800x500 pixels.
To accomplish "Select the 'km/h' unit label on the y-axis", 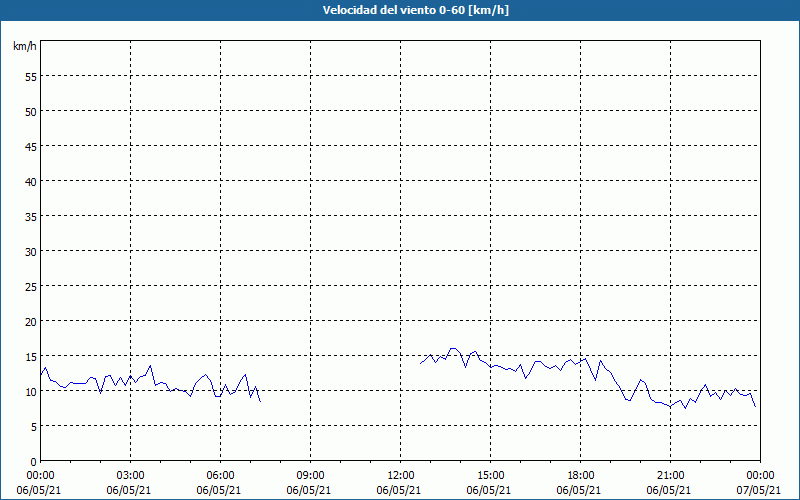I will pyautogui.click(x=24, y=46).
